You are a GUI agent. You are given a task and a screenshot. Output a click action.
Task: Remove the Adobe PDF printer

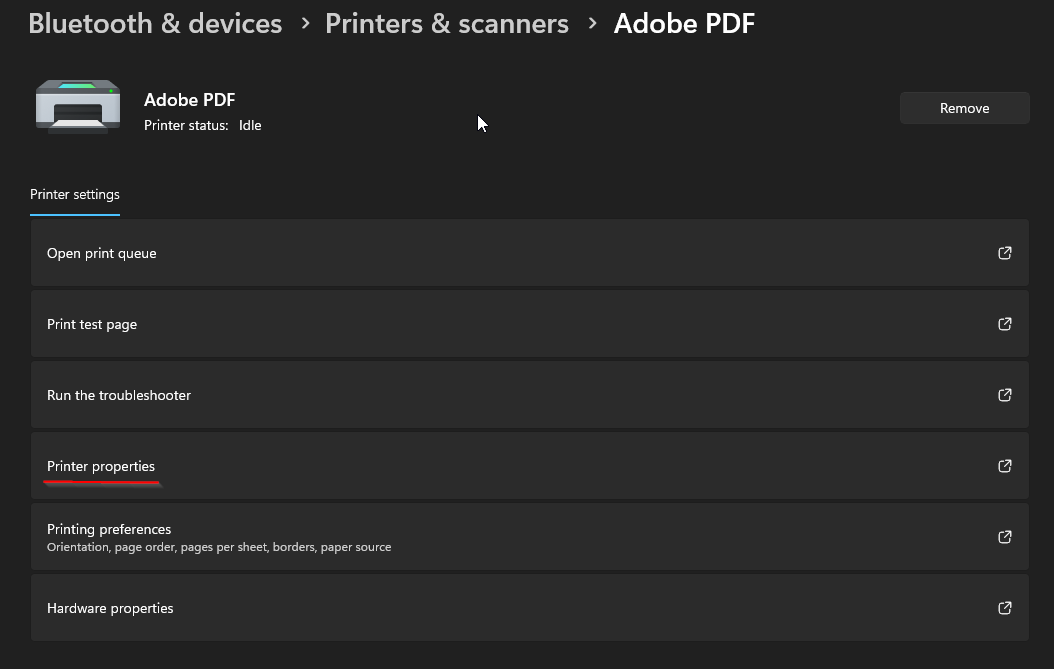pyautogui.click(x=964, y=108)
